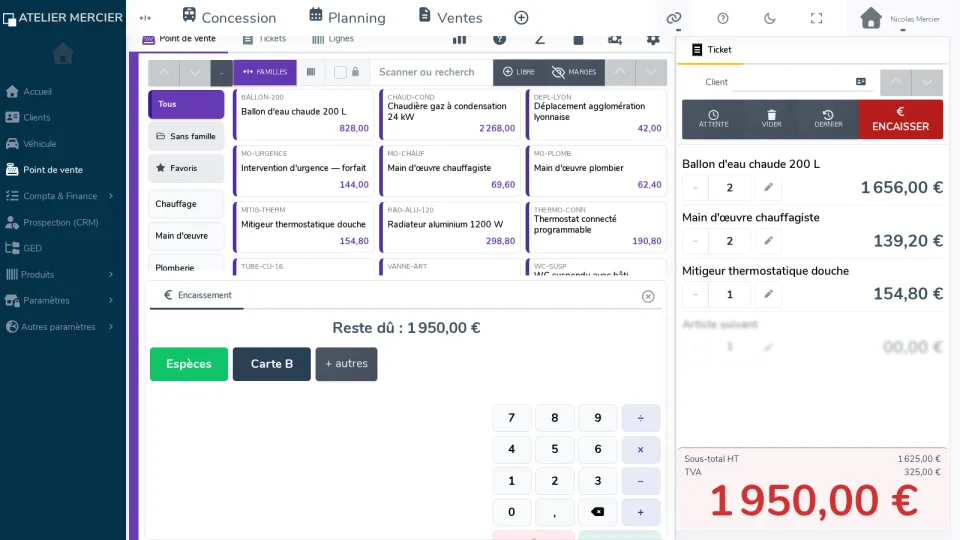This screenshot has height=540, width=960.
Task: Open GED in the sidebar
Action: [32, 248]
